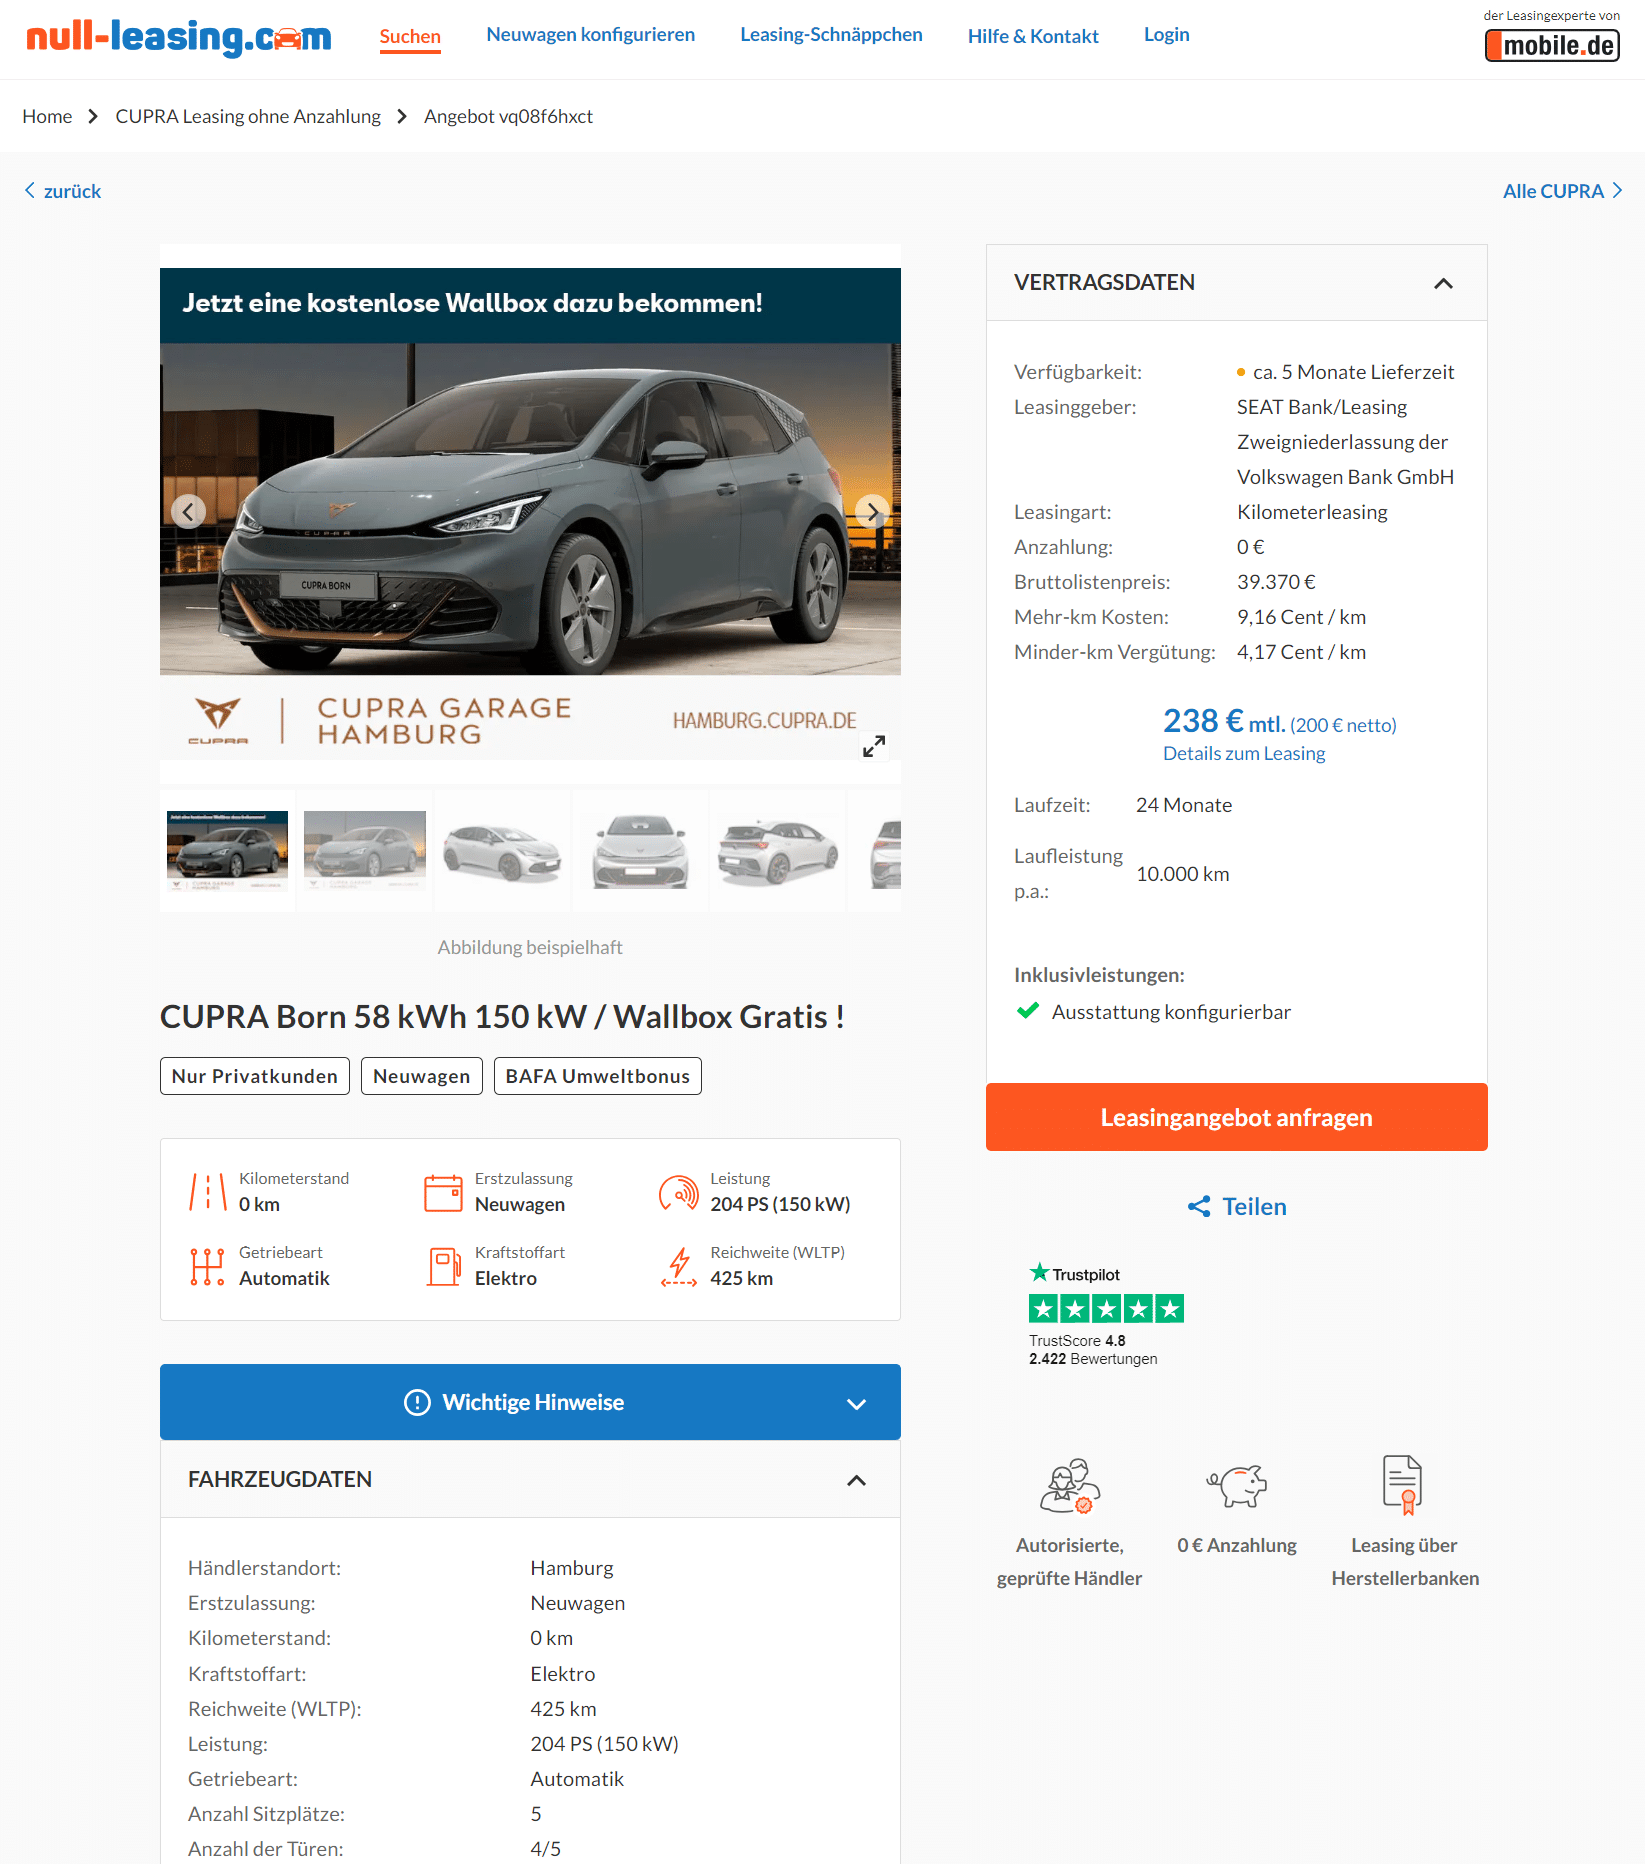Select the BAFA Umweltbonus tag
Screen dimensions: 1645x1864
pyautogui.click(x=598, y=1076)
